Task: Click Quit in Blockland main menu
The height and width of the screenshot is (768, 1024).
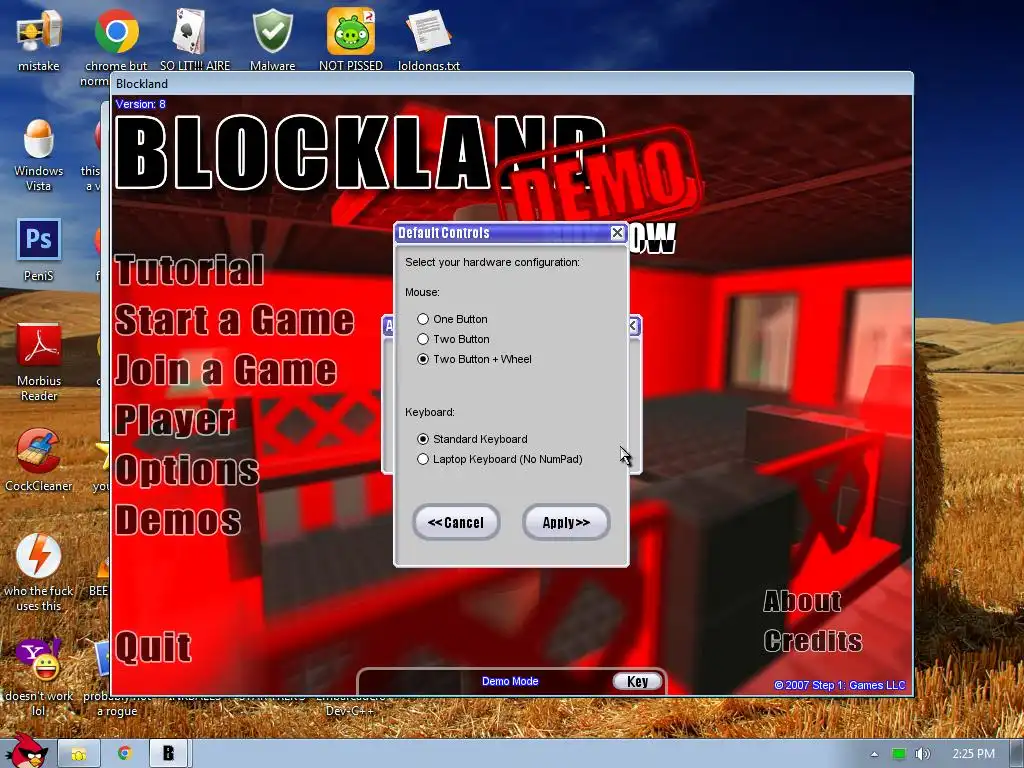Action: (x=153, y=647)
